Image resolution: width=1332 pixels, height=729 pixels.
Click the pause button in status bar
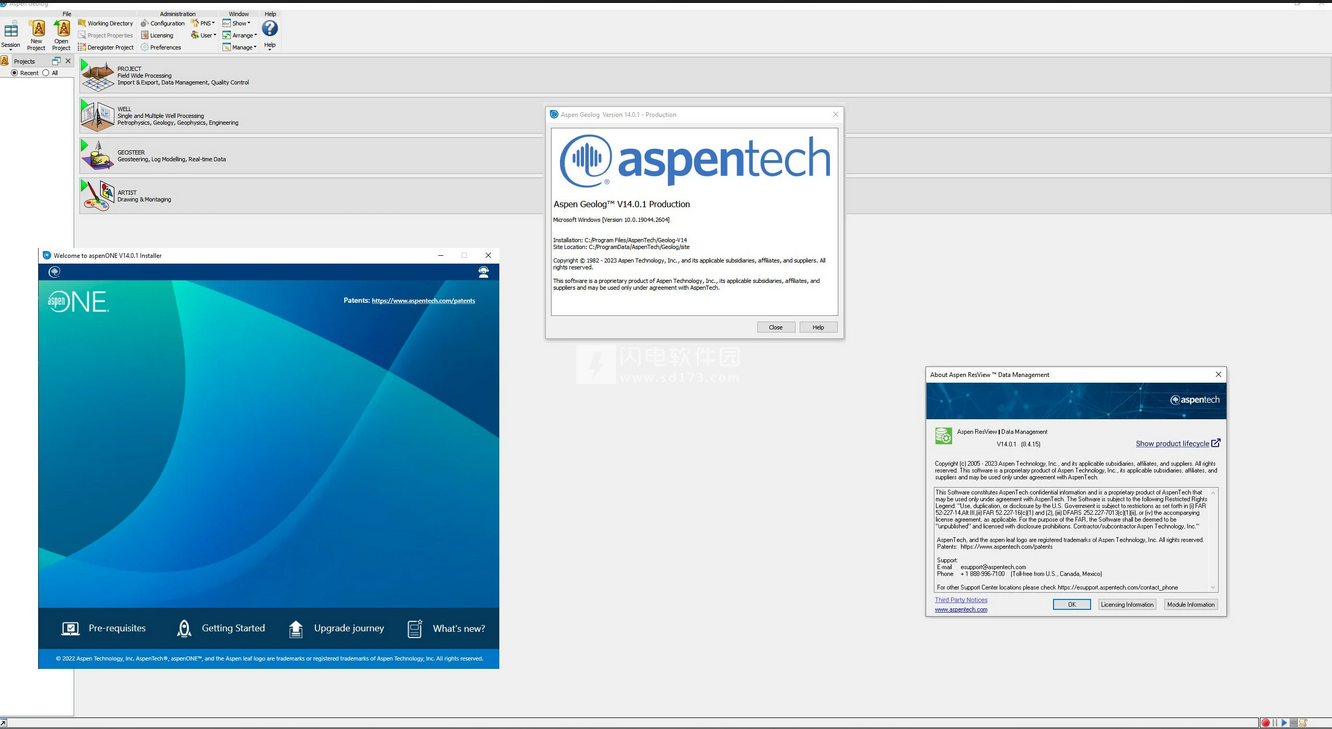point(1275,723)
